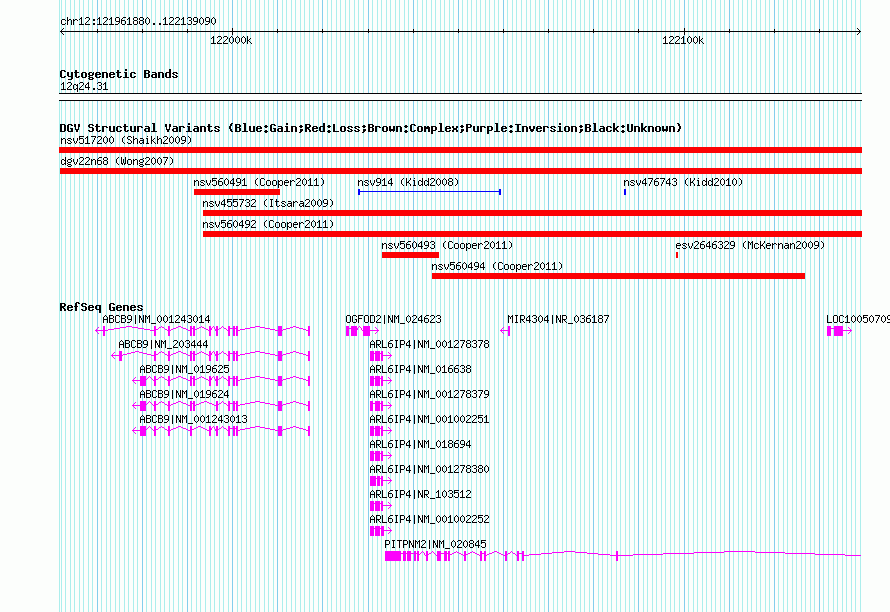The width and height of the screenshot is (890, 612).
Task: Click the ABCB9 NM_001243013 transcript glyph
Action: click(221, 430)
